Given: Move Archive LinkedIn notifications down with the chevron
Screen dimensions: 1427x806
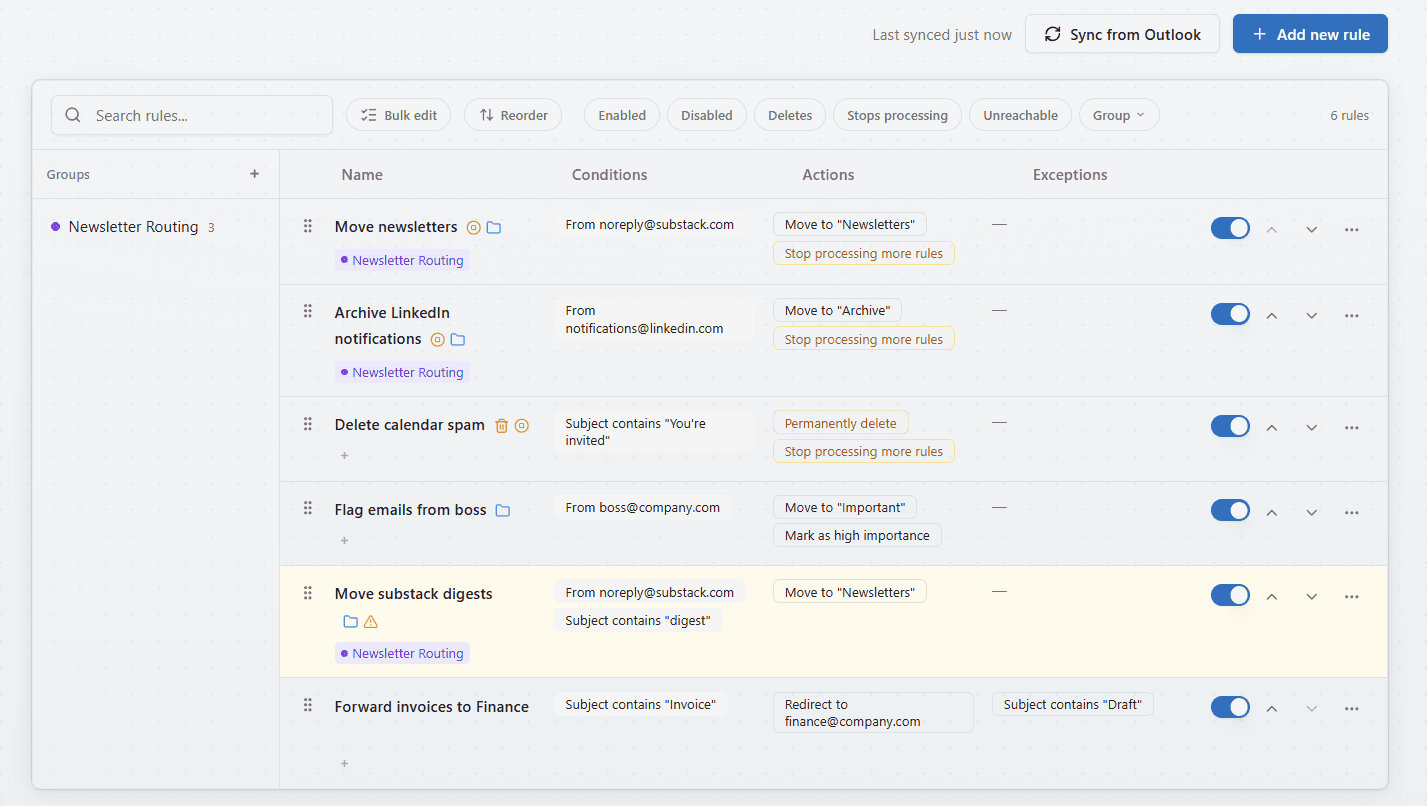Looking at the screenshot, I should (1311, 314).
